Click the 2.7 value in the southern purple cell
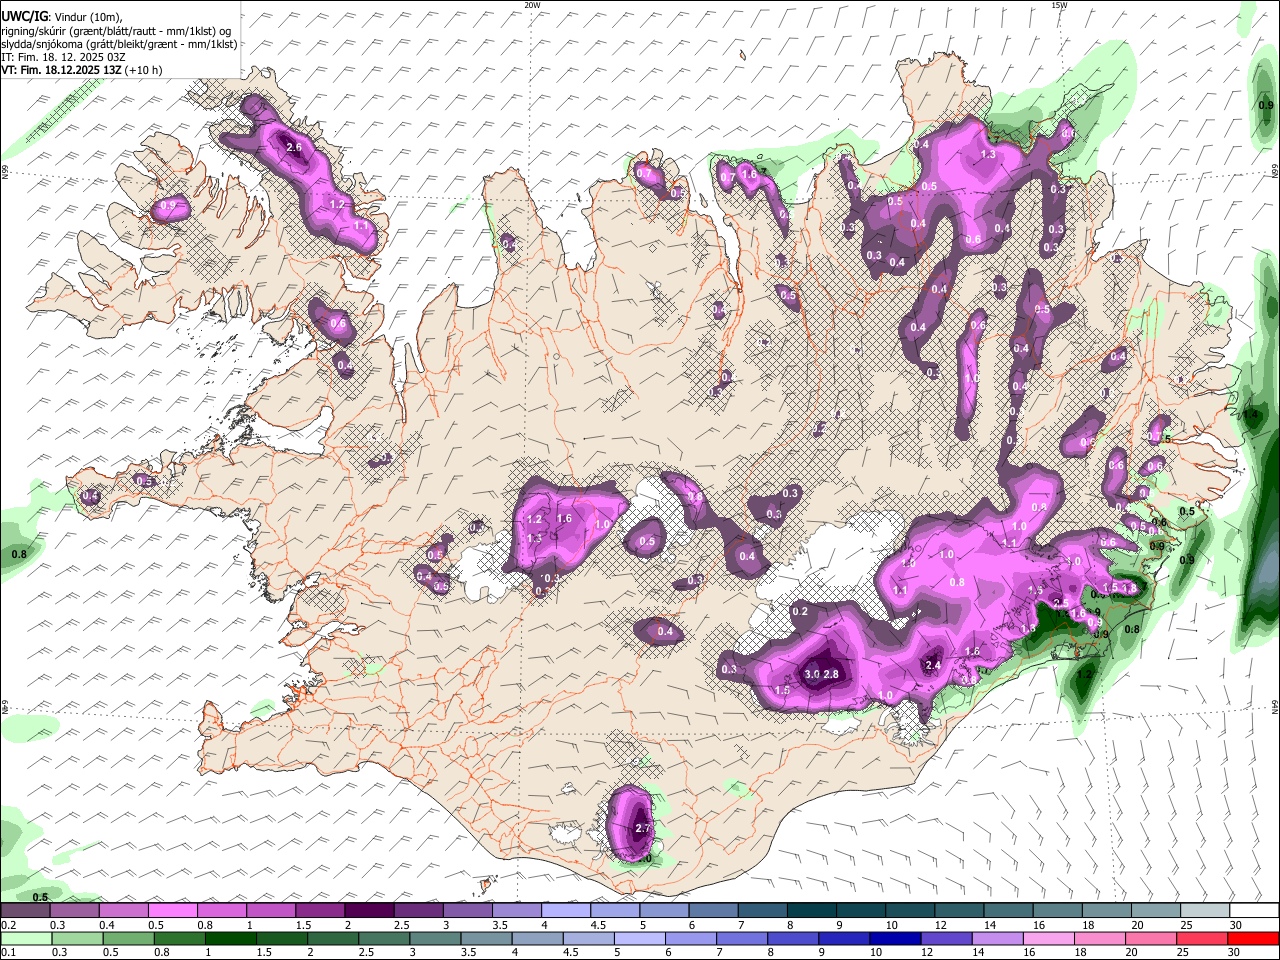Viewport: 1280px width, 960px height. click(x=643, y=829)
